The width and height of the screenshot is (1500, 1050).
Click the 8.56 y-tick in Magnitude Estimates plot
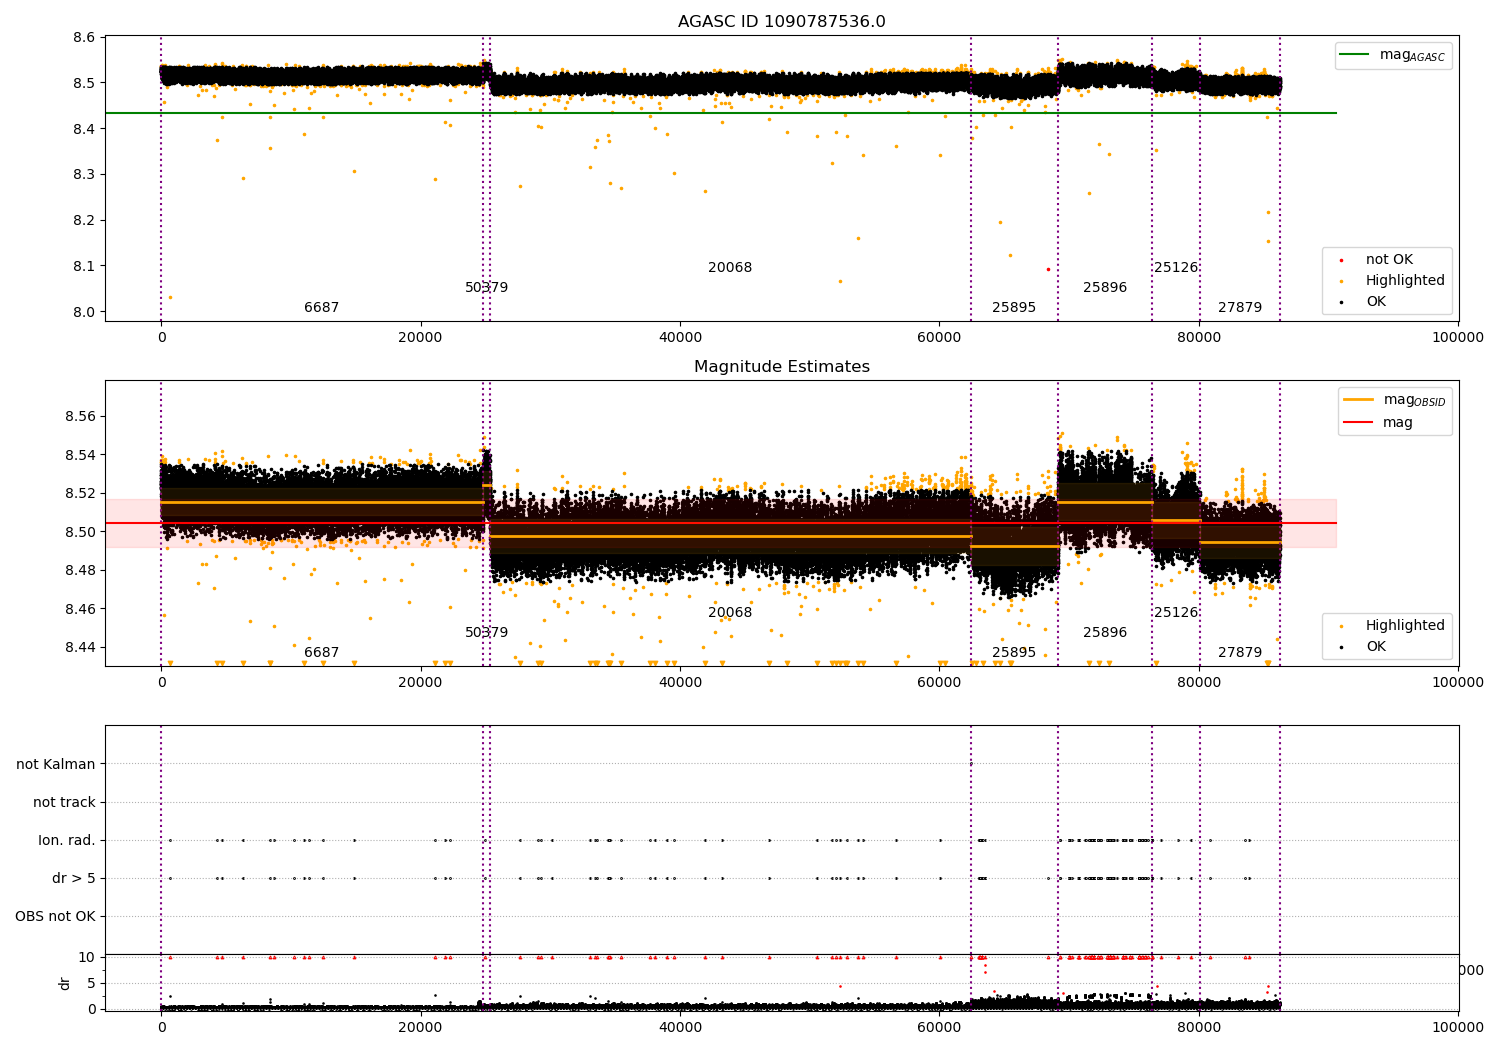[81, 417]
